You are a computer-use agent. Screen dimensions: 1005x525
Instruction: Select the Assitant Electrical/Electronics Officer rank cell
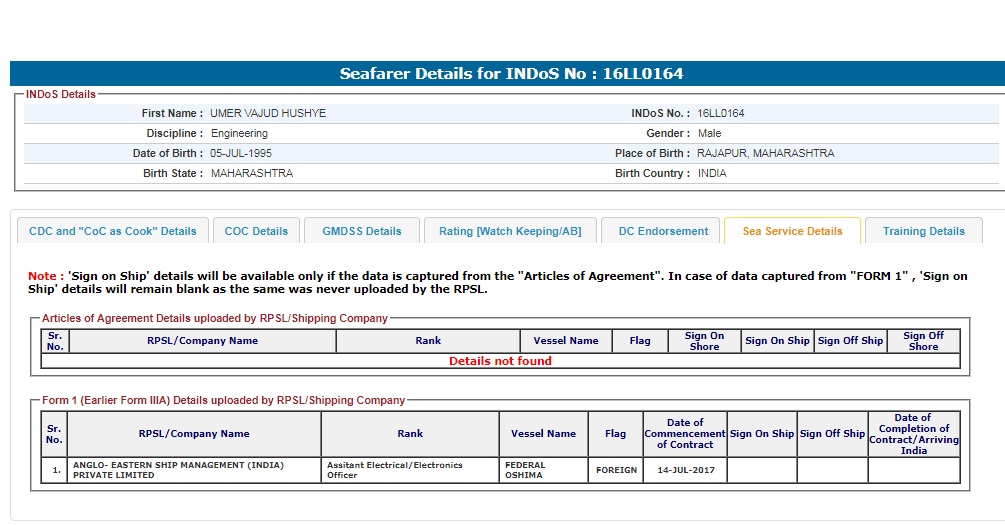pyautogui.click(x=410, y=470)
